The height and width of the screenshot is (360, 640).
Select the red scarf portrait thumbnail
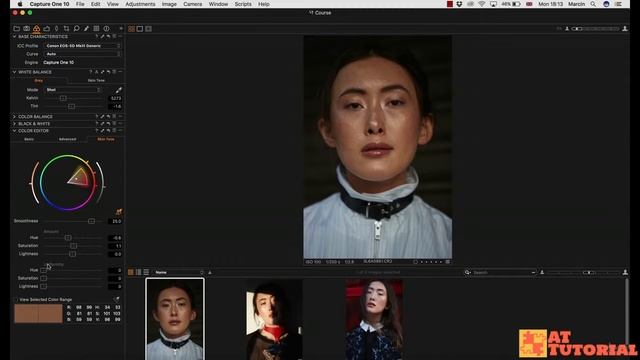[x=274, y=319]
